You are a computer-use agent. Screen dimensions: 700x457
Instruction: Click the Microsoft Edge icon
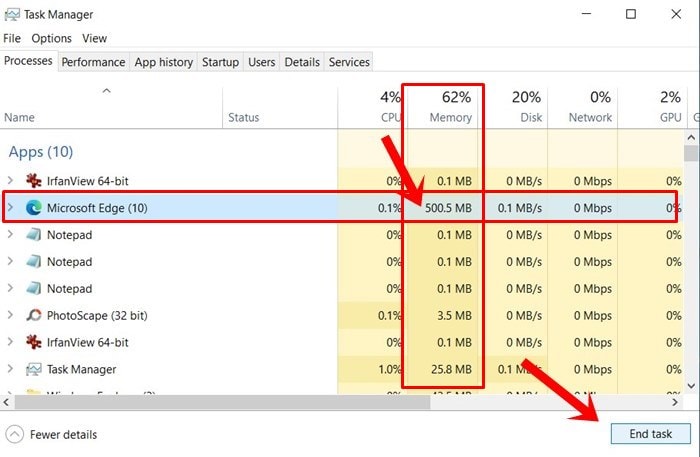pos(33,208)
